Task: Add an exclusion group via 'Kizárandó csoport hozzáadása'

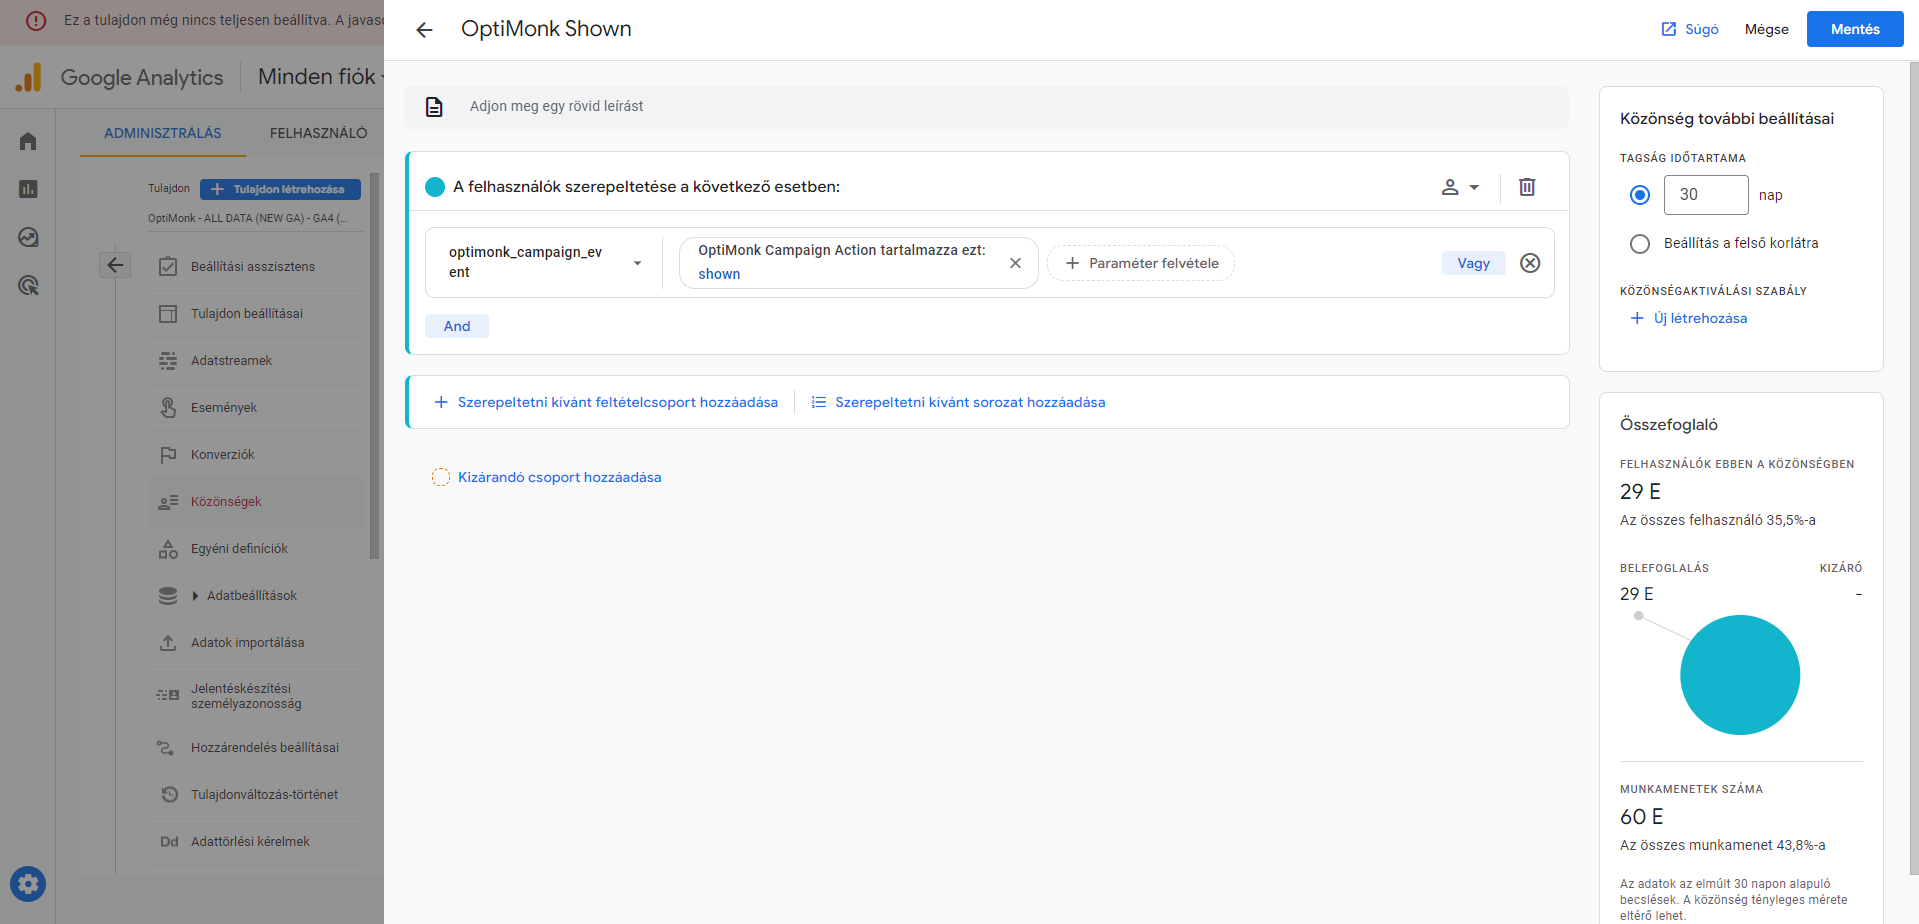Action: click(x=546, y=477)
